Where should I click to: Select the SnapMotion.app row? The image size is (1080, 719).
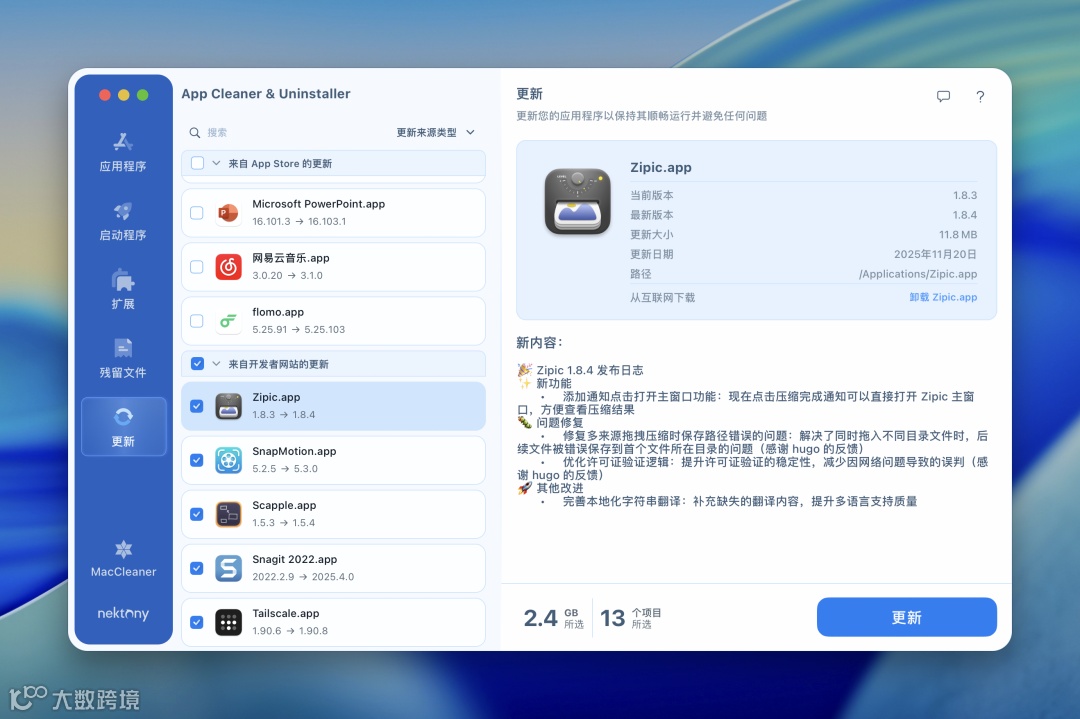click(333, 460)
